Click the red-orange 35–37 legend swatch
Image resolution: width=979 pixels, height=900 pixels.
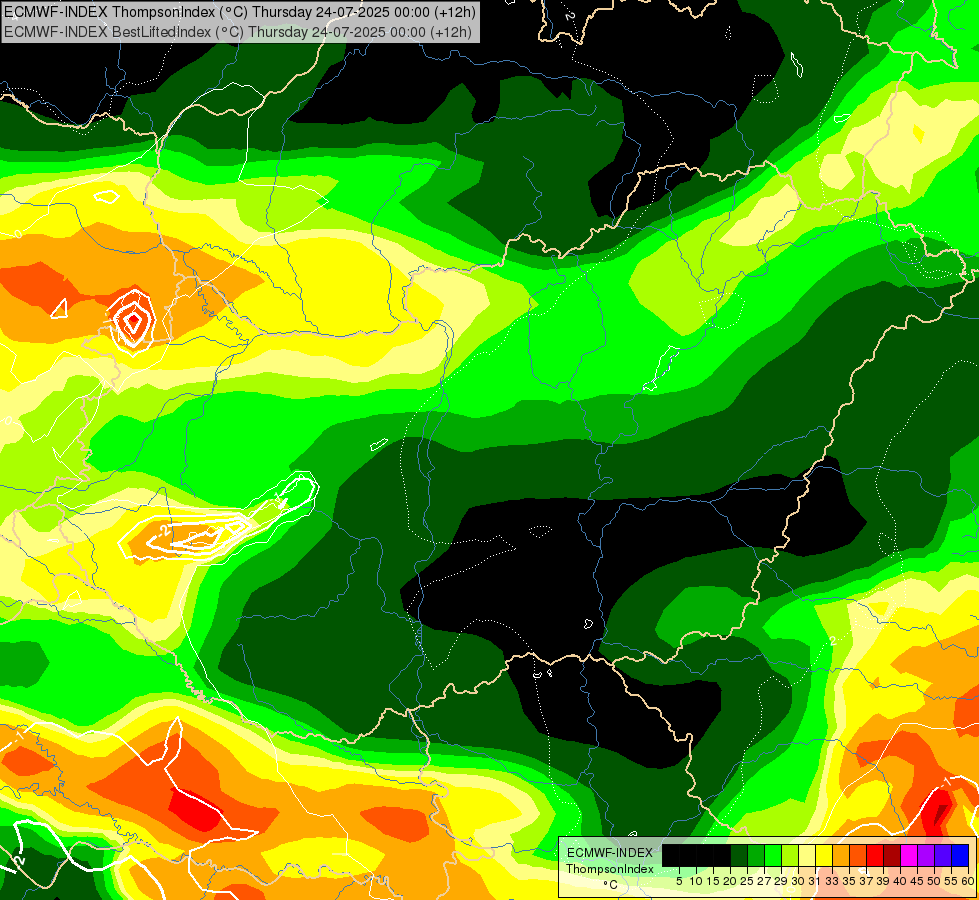[858, 856]
